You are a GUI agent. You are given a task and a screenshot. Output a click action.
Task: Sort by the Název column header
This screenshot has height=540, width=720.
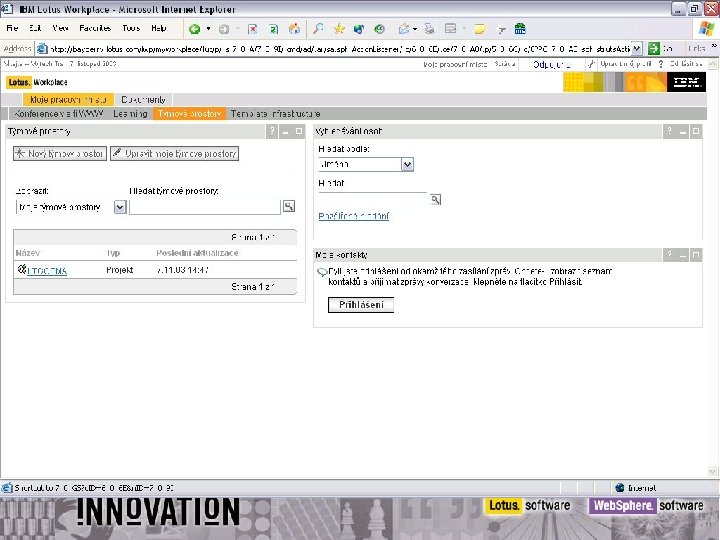(x=28, y=253)
